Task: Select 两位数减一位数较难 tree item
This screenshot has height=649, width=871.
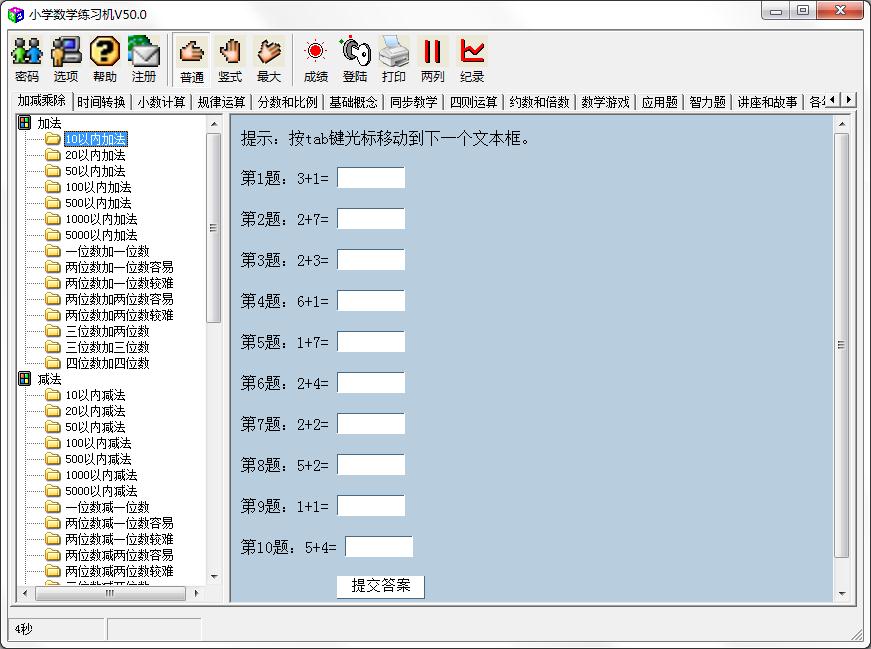Action: (x=119, y=539)
